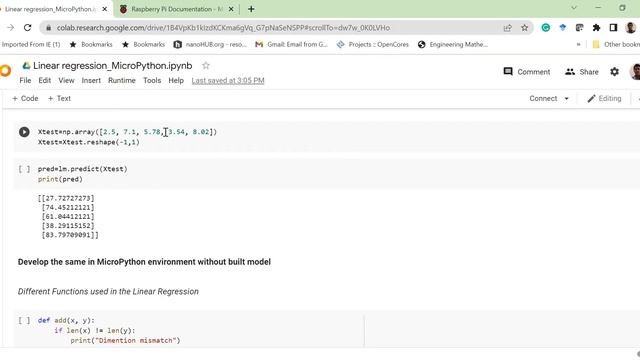Click the print("Dimention mismatch") line
This screenshot has width=640, height=360.
125,340
